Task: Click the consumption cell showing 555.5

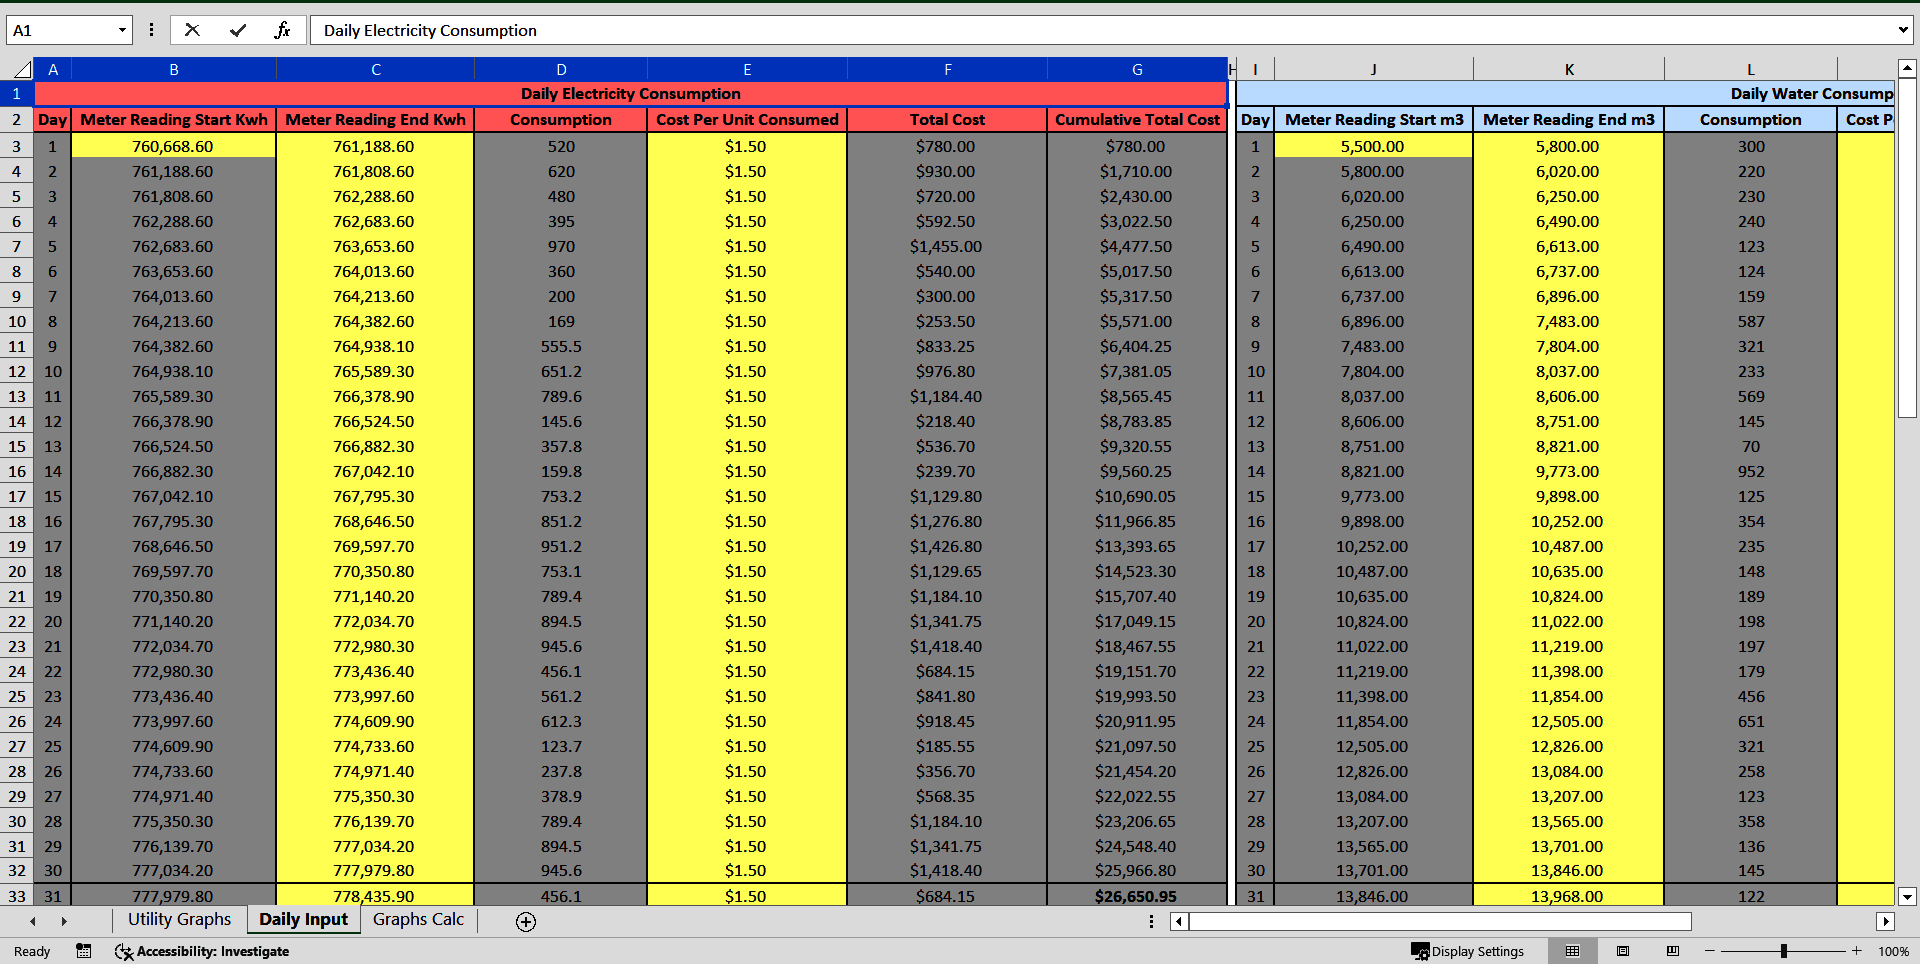Action: (561, 346)
